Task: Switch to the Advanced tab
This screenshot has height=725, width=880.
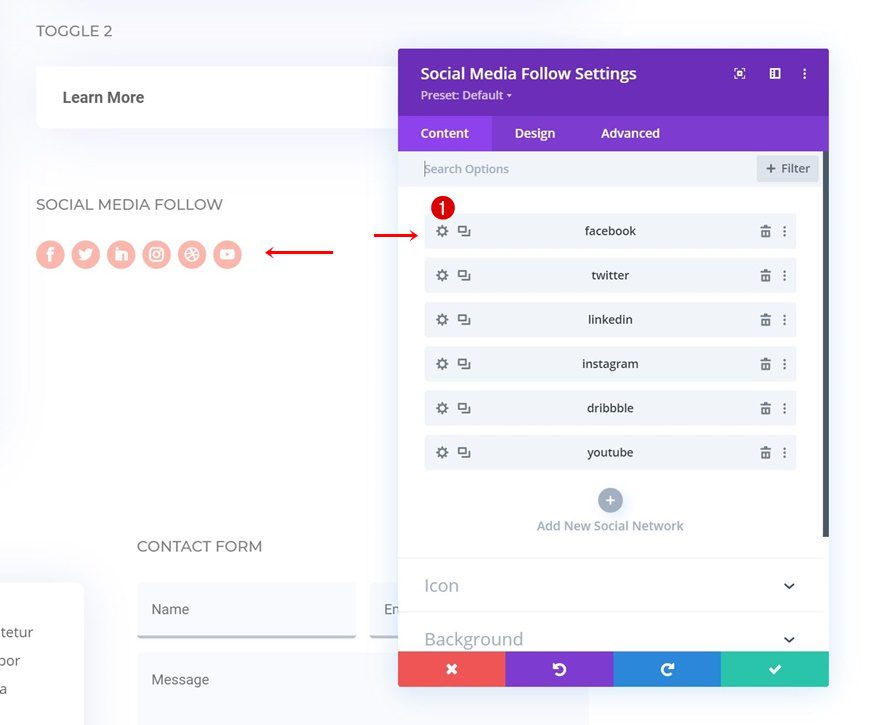Action: [630, 134]
